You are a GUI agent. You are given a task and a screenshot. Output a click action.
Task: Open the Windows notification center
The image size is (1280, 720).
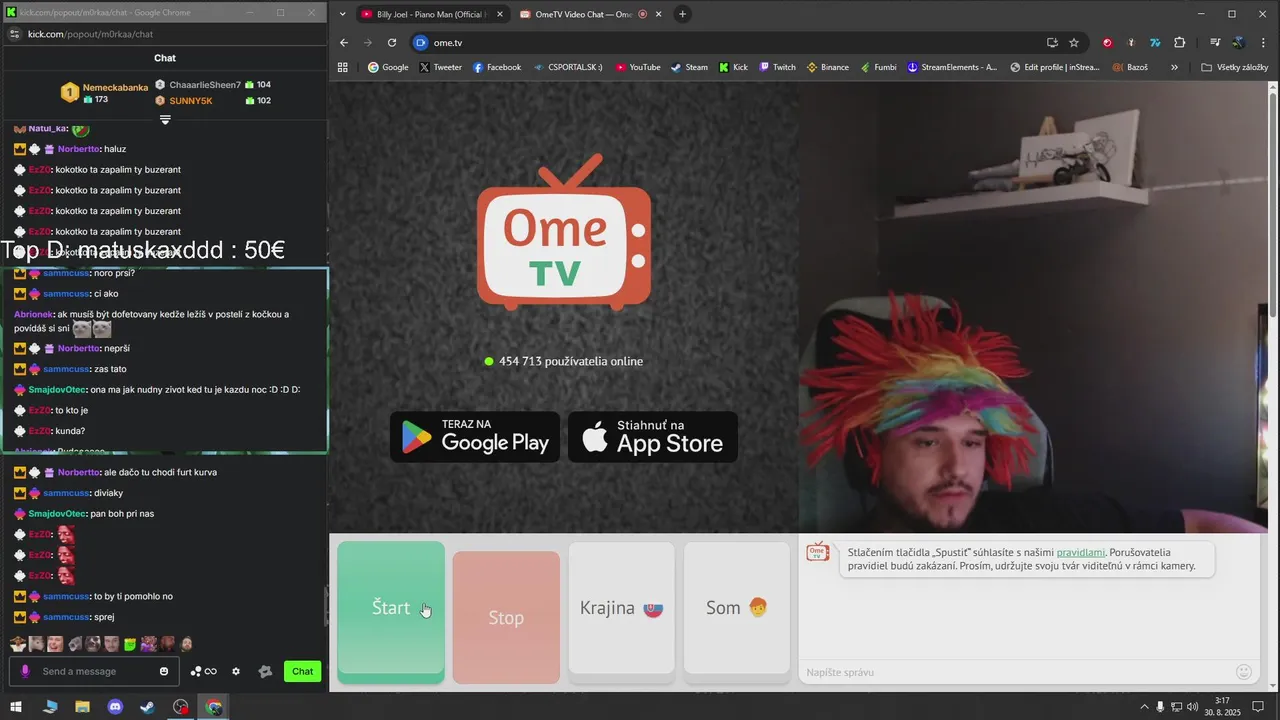[x=1260, y=707]
